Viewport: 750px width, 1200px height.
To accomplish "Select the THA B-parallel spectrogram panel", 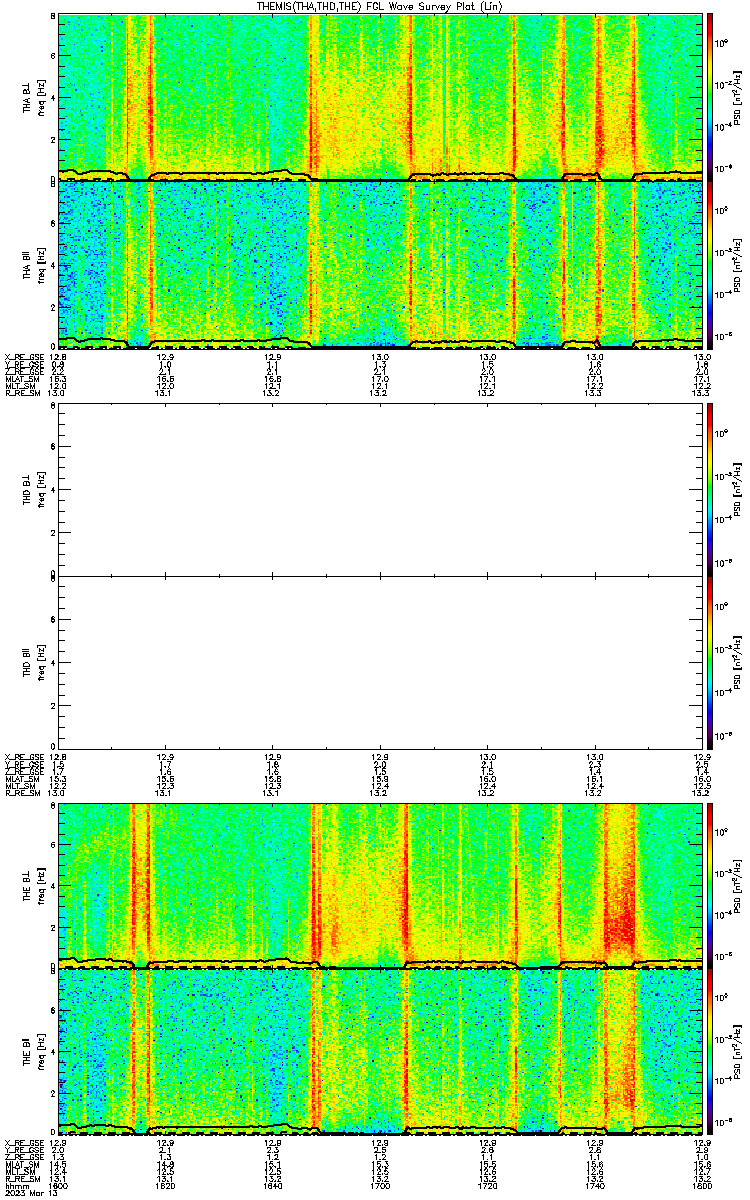I will coord(380,264).
